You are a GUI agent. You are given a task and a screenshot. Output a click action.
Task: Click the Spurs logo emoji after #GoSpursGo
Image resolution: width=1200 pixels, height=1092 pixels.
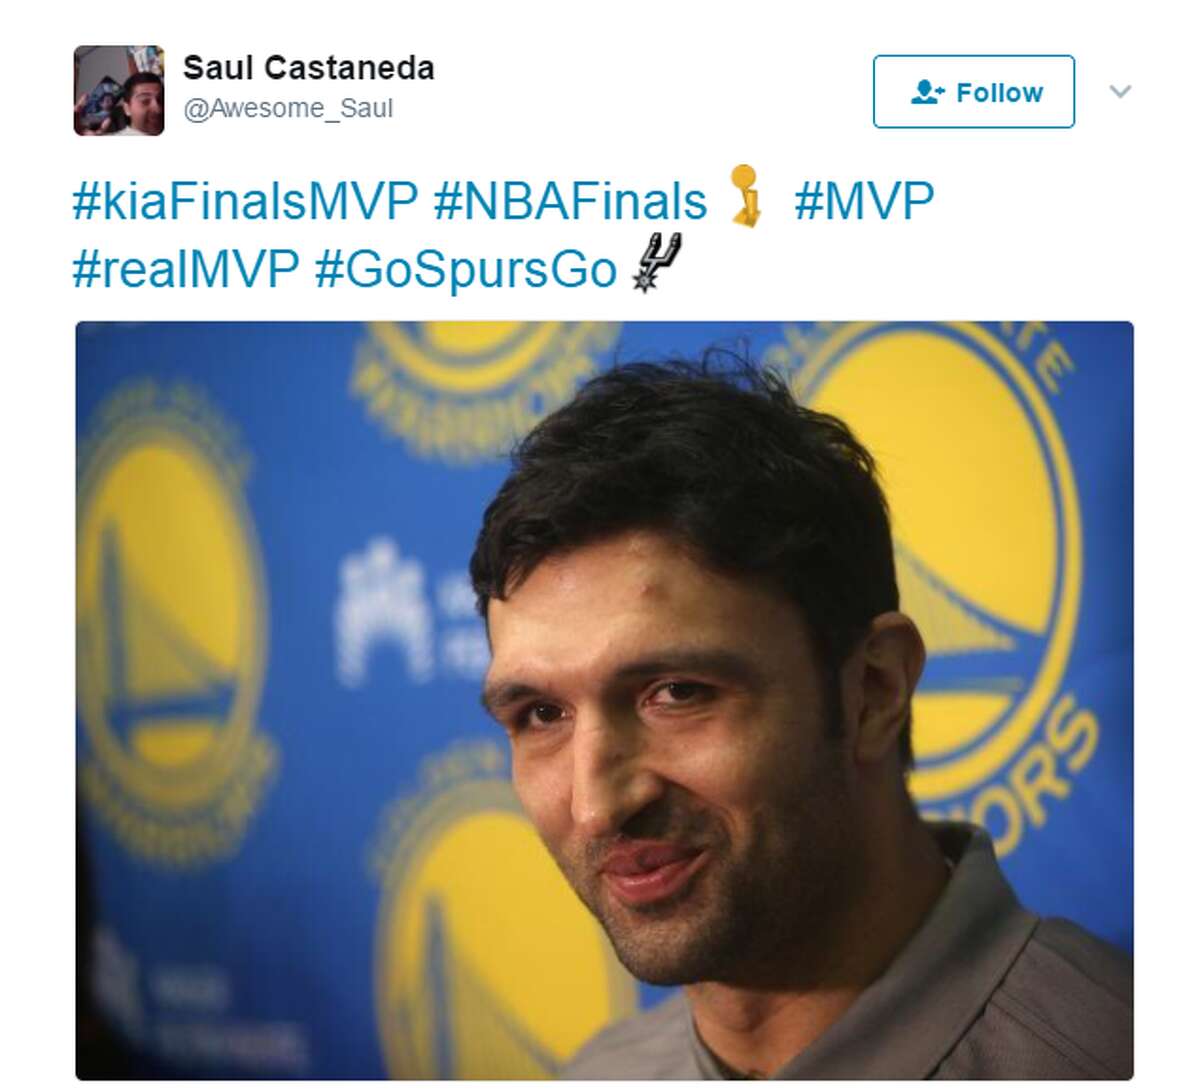coord(657,263)
